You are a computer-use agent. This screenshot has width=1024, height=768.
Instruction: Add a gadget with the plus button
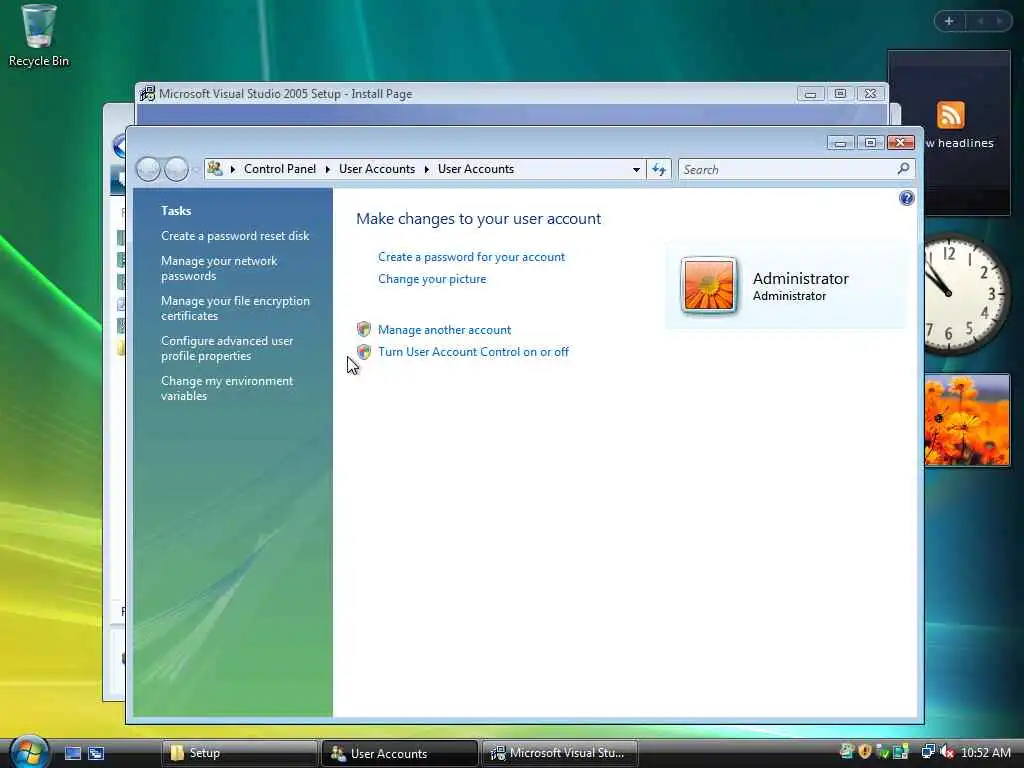click(x=949, y=21)
